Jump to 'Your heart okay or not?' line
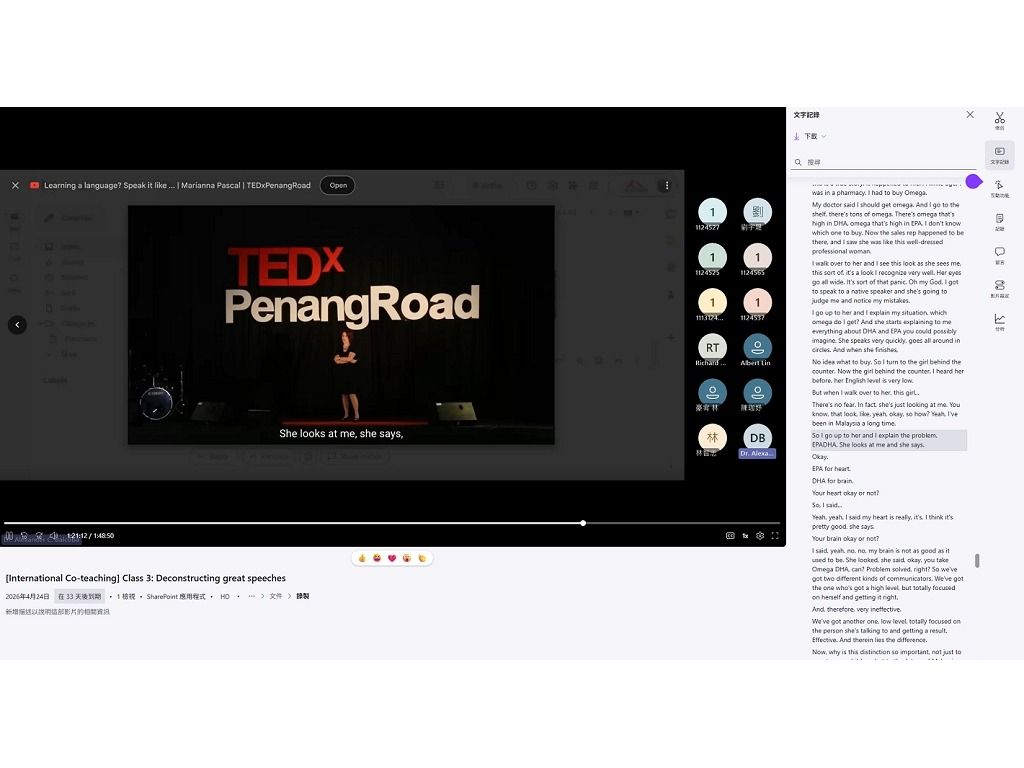 coord(845,493)
